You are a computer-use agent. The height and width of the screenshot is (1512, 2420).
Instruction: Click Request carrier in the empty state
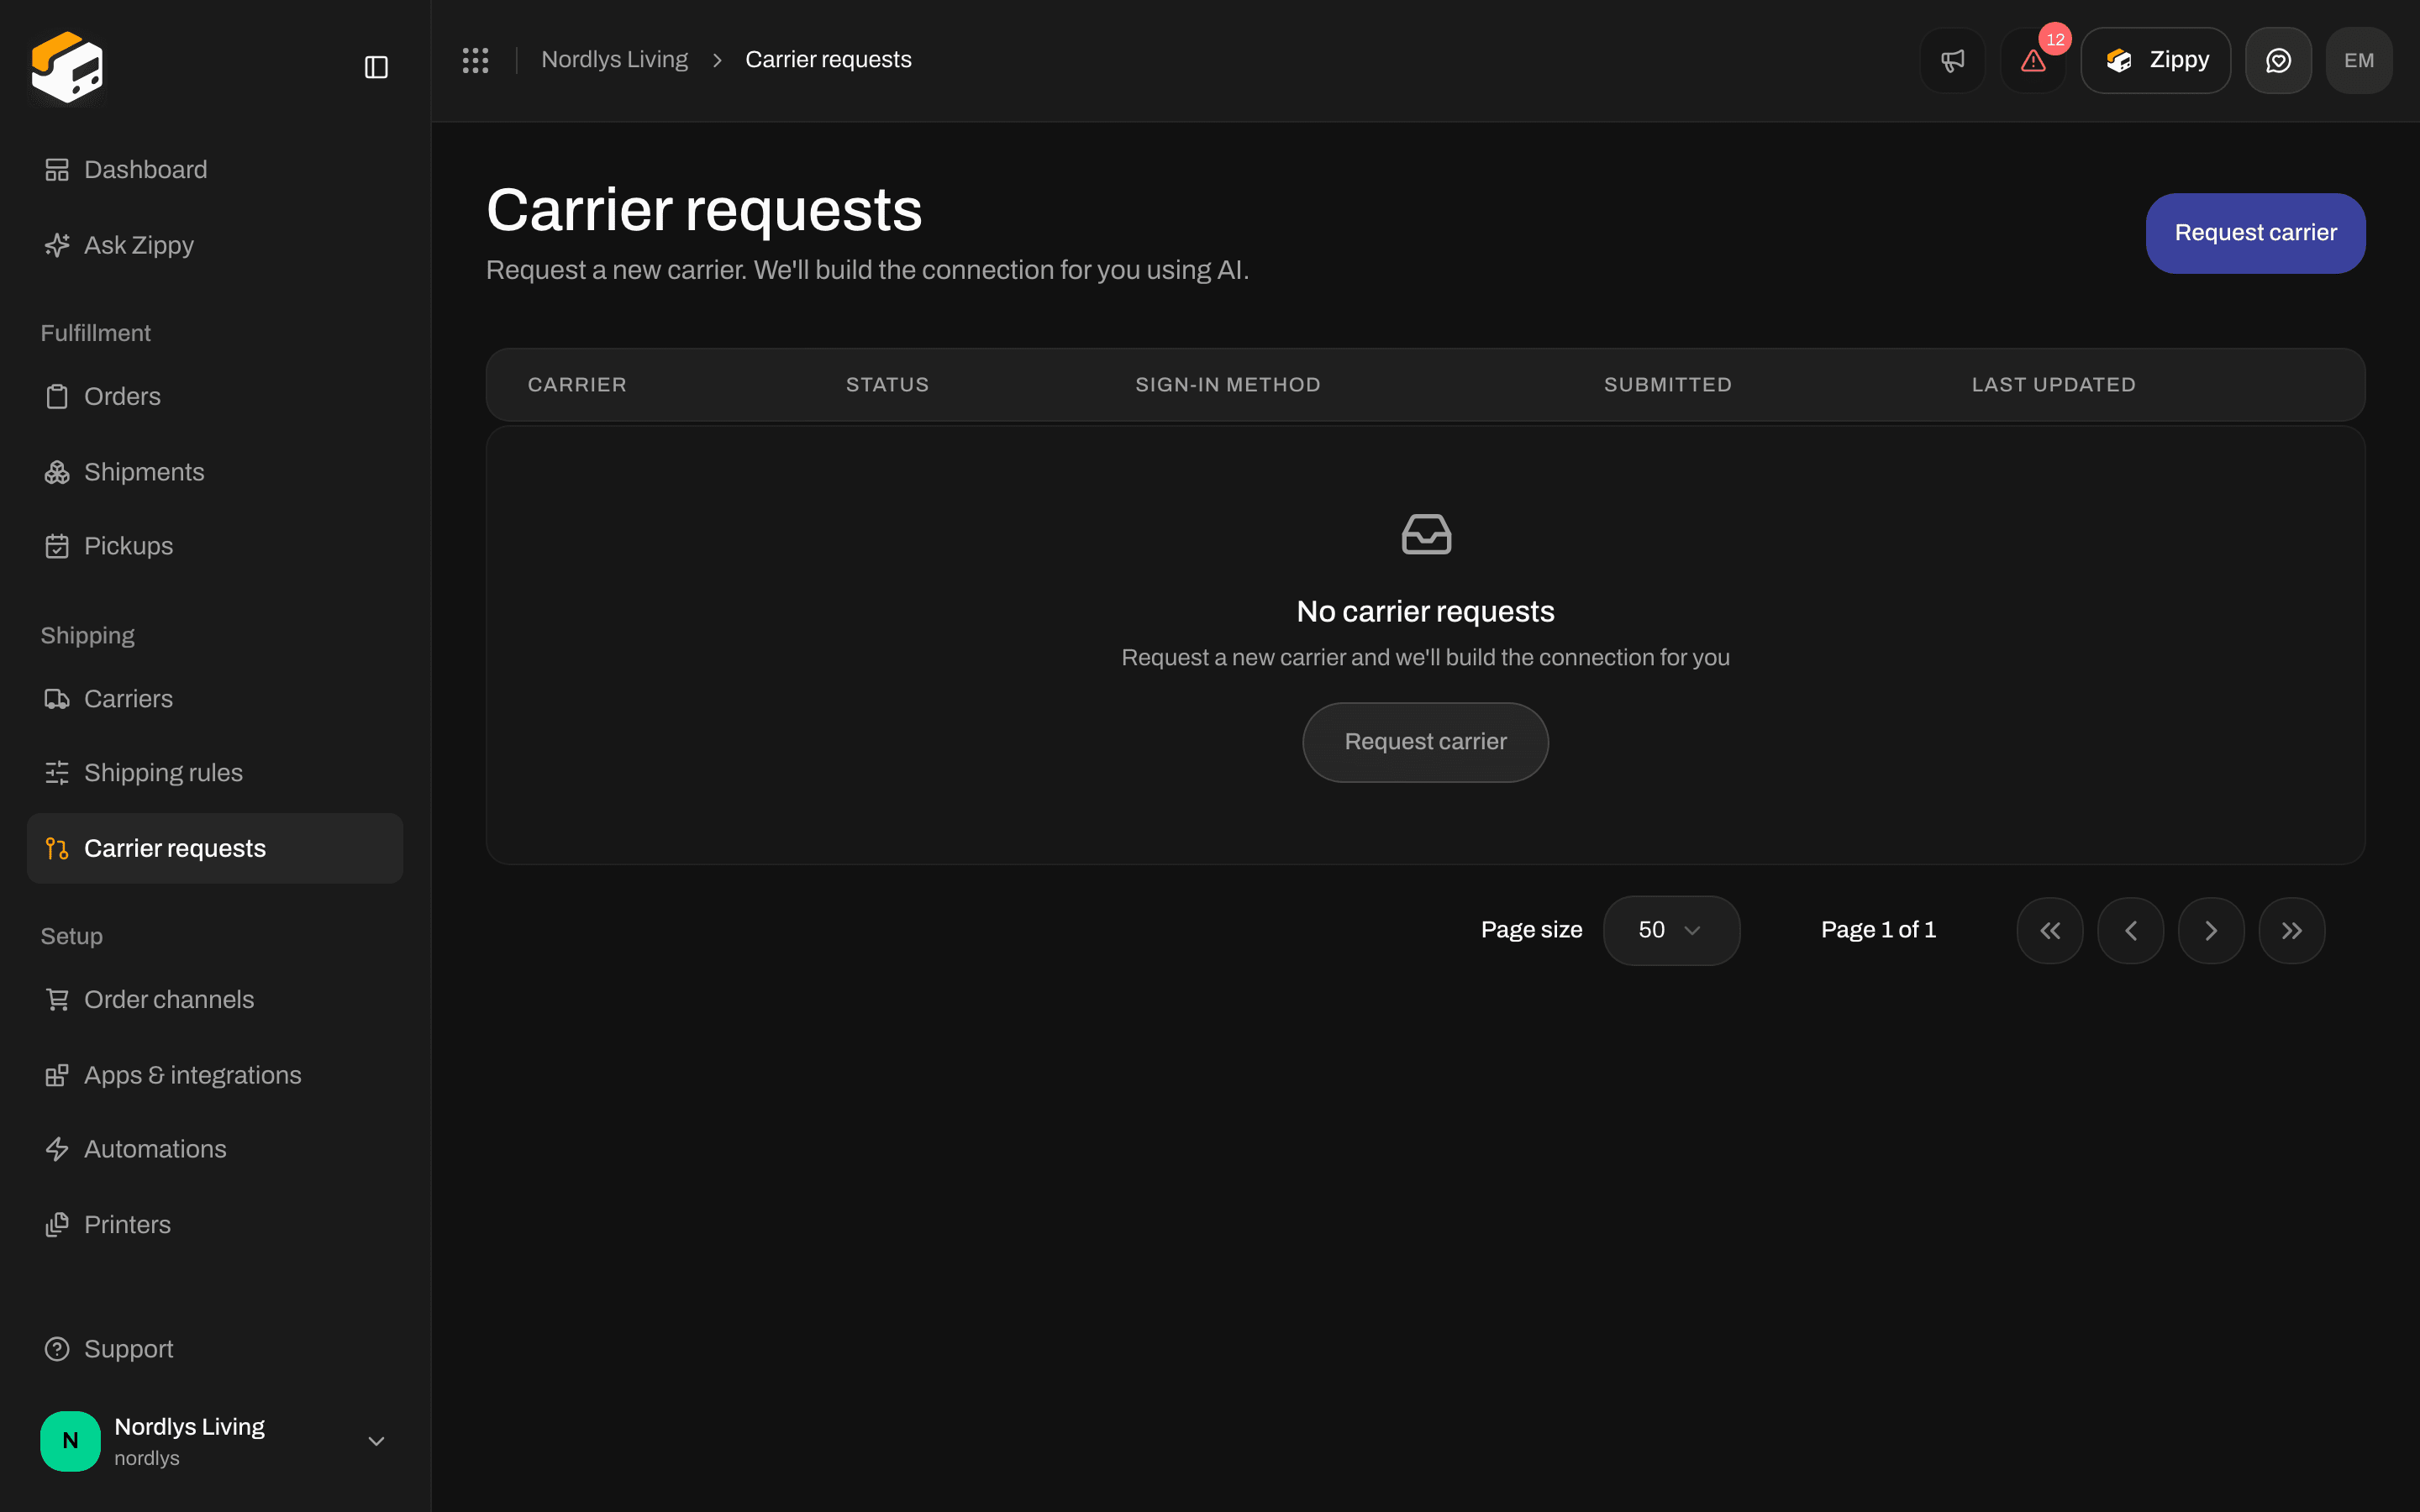pos(1425,742)
